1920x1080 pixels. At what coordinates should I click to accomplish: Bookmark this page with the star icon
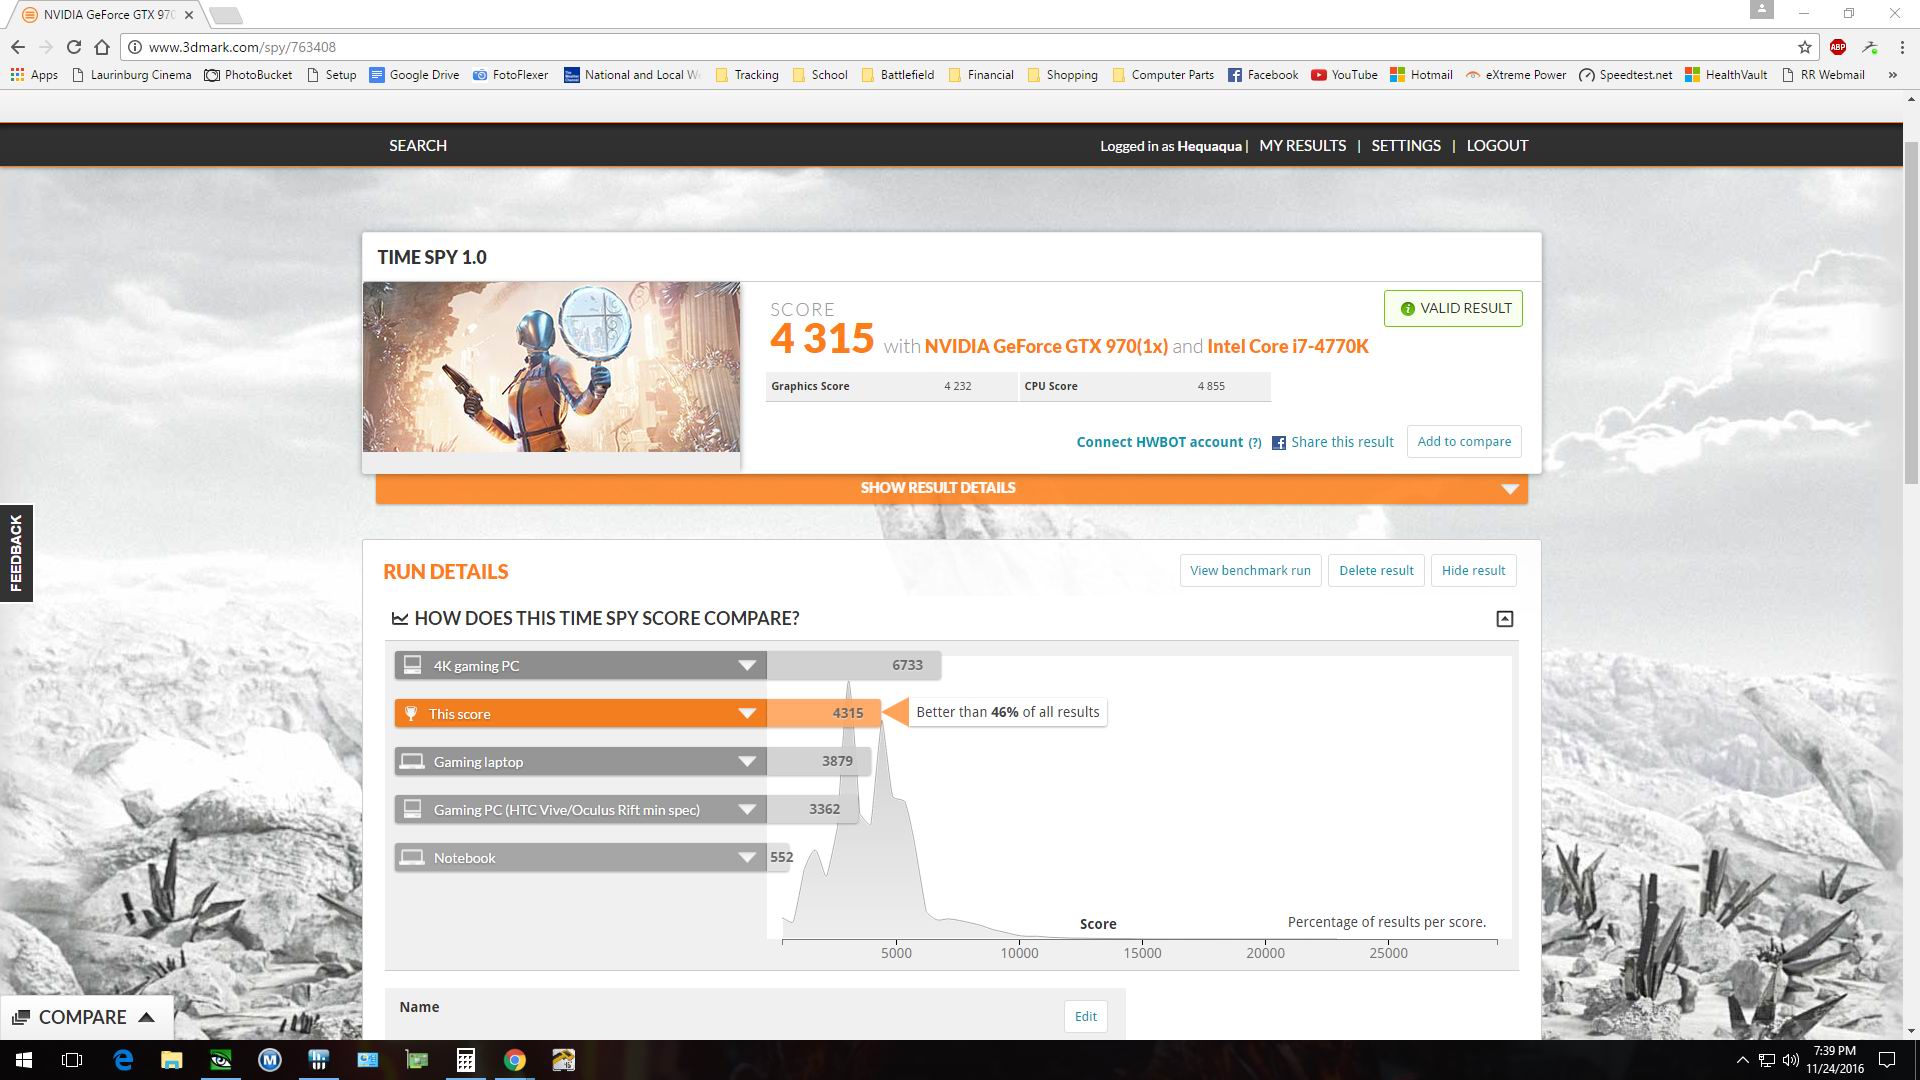click(1804, 47)
